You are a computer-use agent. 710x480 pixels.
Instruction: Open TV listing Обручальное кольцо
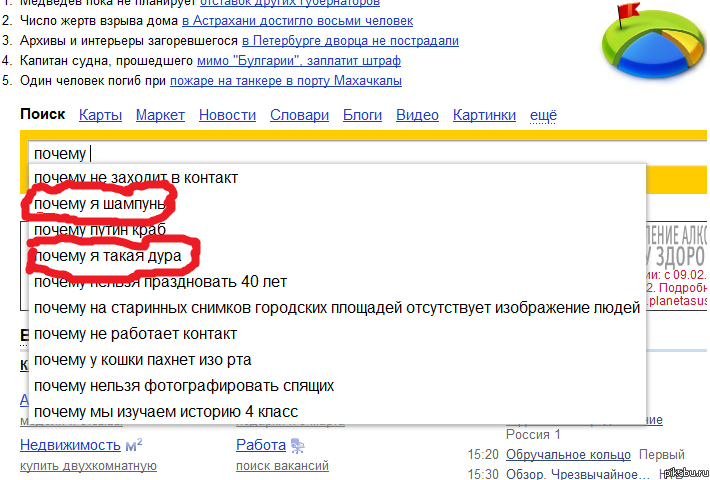point(568,454)
